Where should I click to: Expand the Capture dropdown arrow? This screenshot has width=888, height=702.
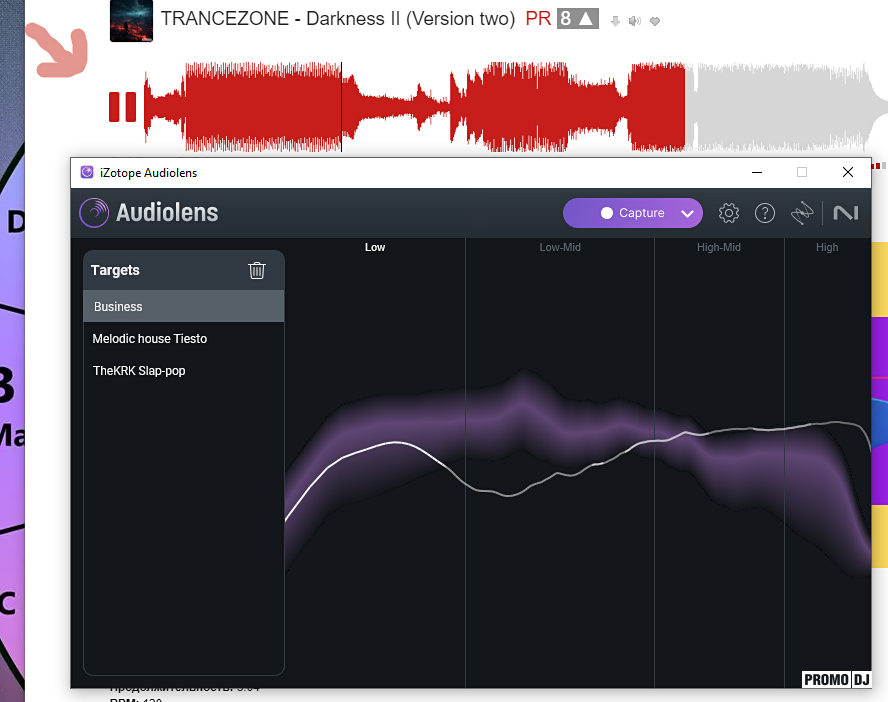pyautogui.click(x=687, y=213)
